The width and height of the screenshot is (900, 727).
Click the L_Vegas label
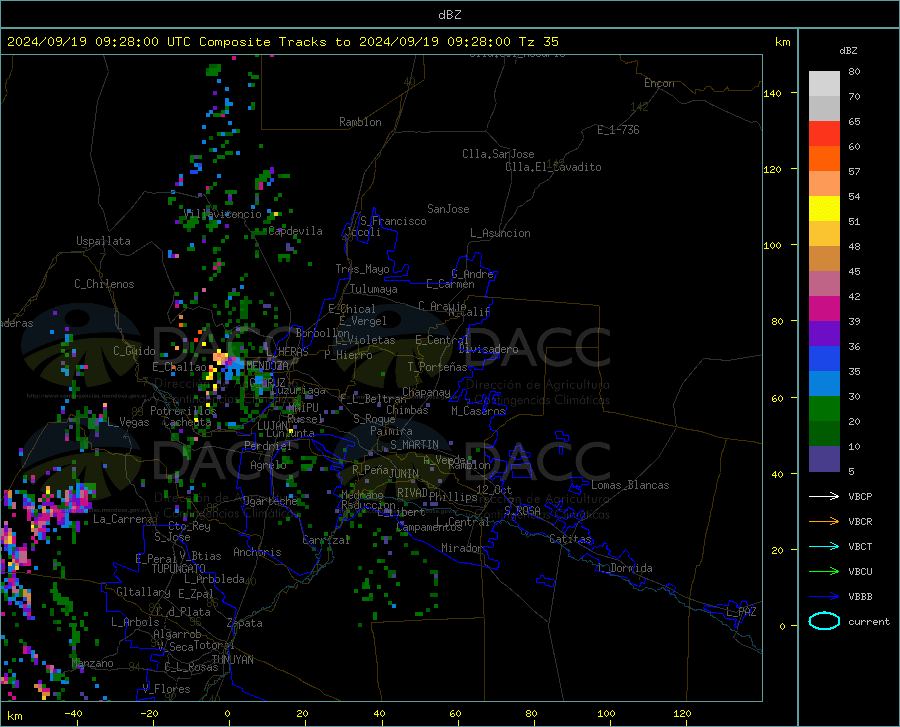(x=128, y=422)
